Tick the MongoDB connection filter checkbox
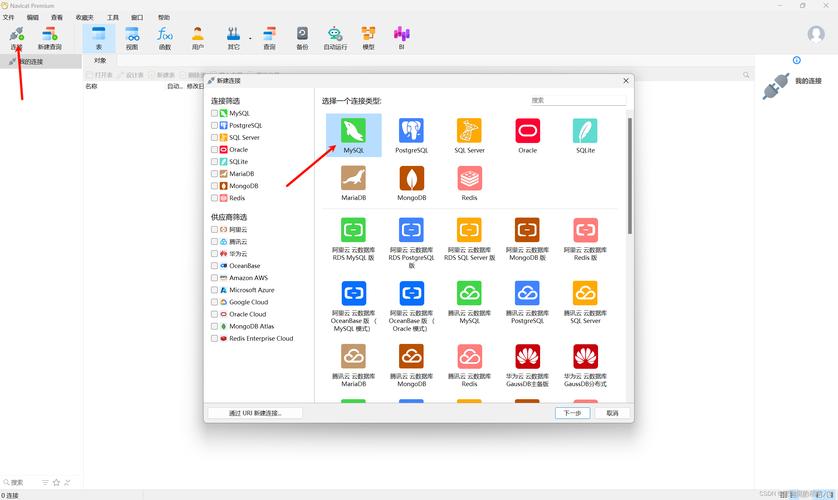The width and height of the screenshot is (838, 500). (x=214, y=186)
